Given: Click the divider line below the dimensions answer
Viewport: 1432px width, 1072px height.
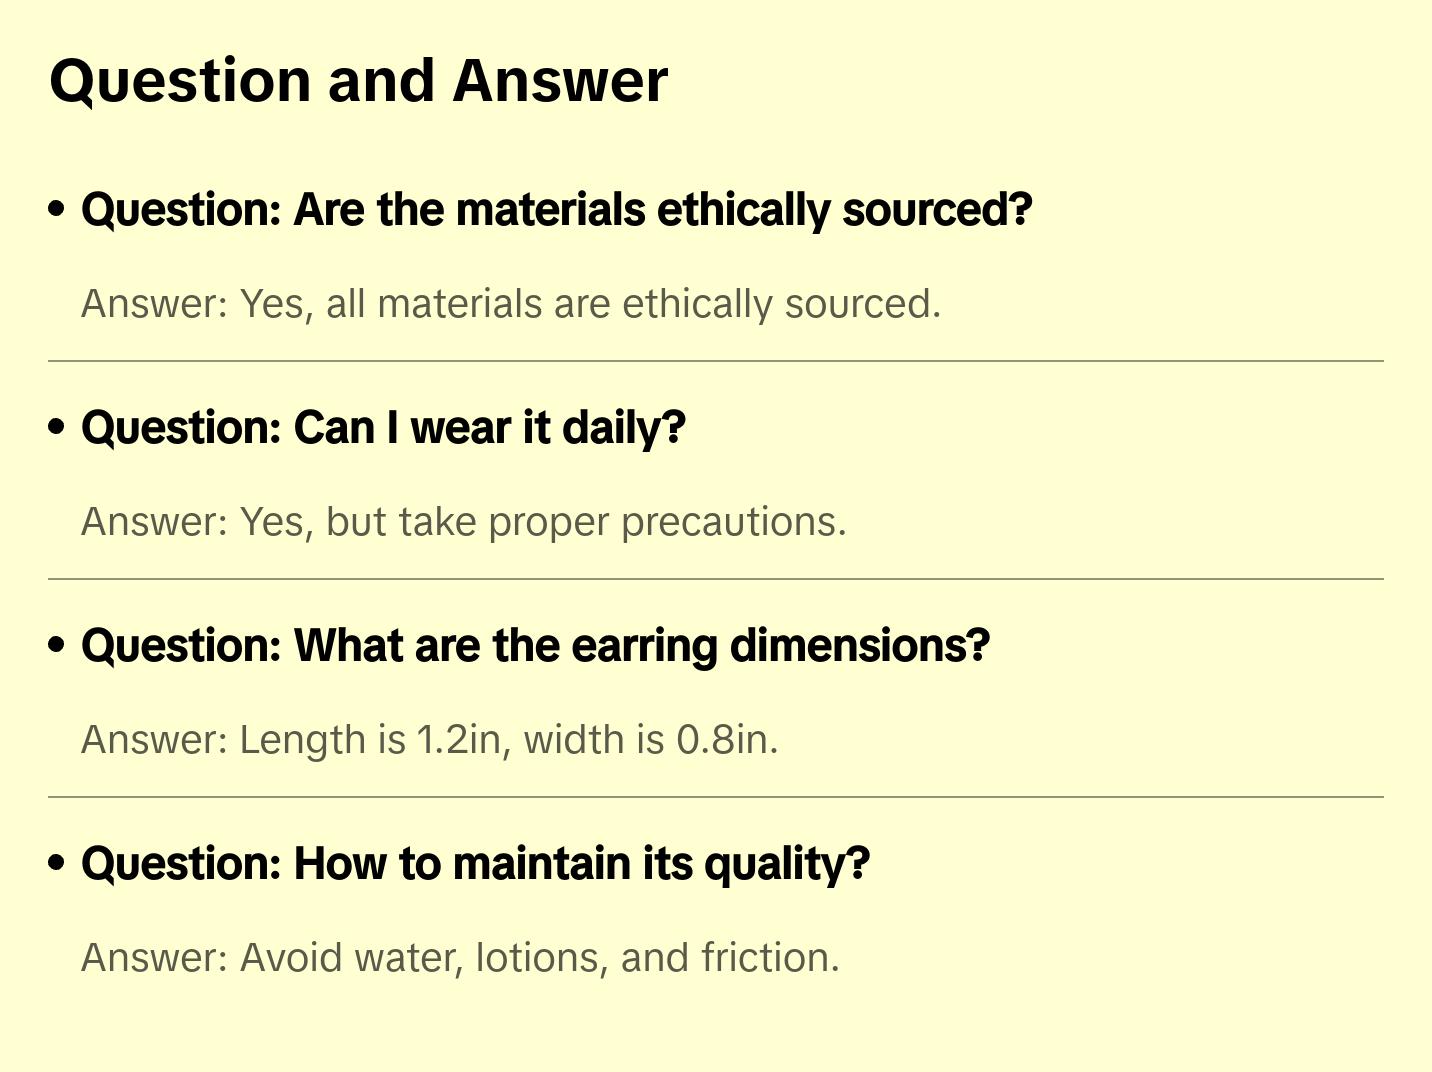Looking at the screenshot, I should point(716,797).
